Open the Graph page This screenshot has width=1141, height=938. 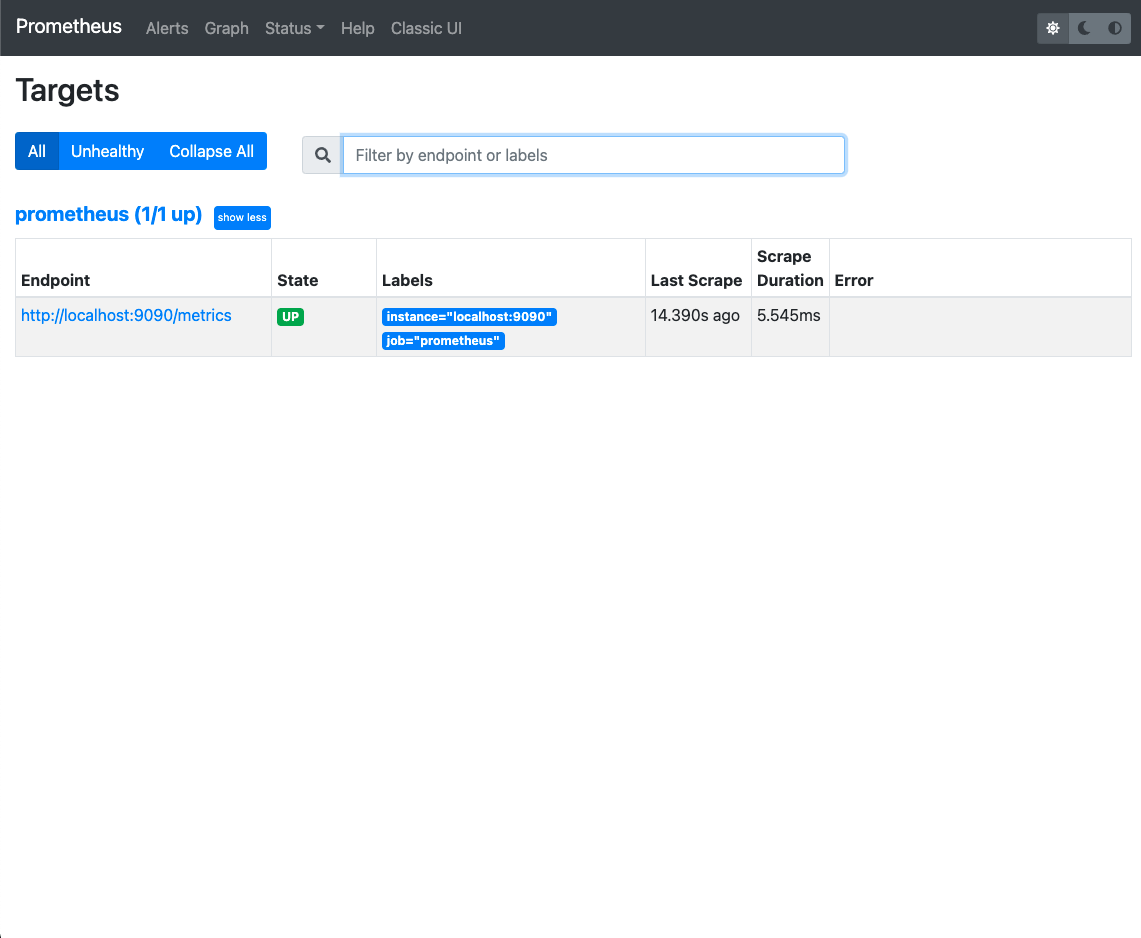pos(226,28)
